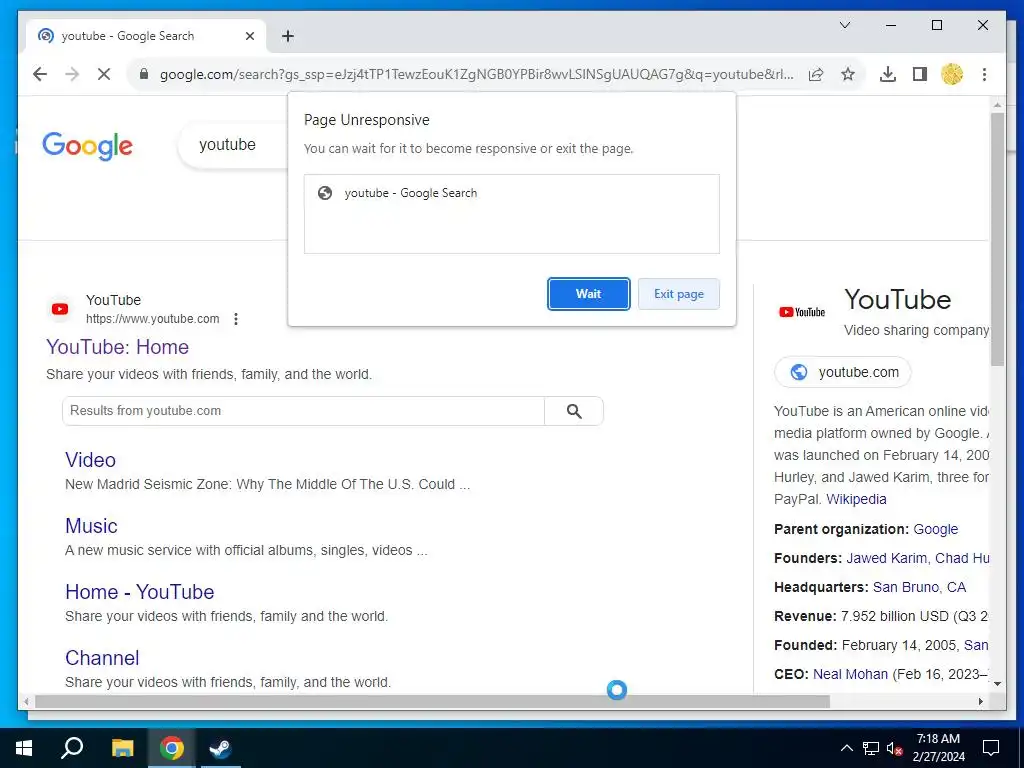The width and height of the screenshot is (1024, 768).
Task: Open the Chrome profile avatar
Action: (x=952, y=74)
